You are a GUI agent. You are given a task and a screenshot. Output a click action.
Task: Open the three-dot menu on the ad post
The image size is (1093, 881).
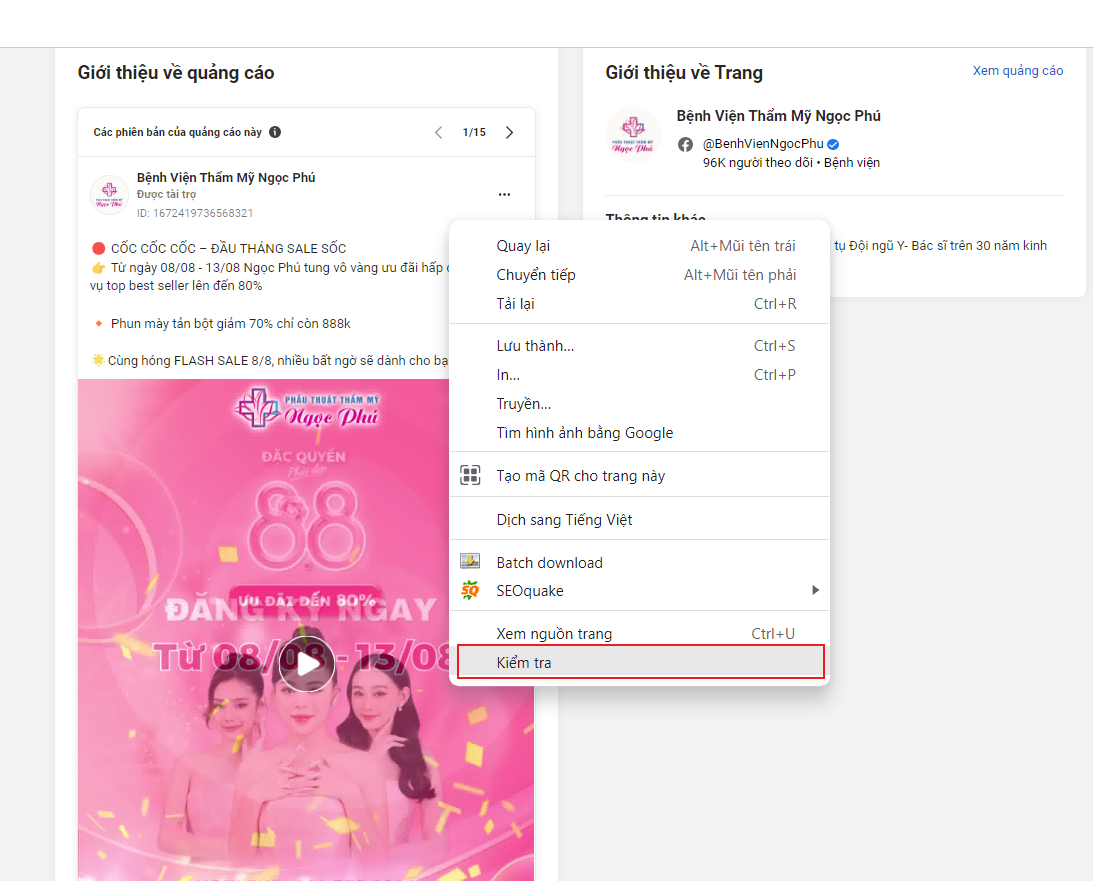pyautogui.click(x=505, y=194)
